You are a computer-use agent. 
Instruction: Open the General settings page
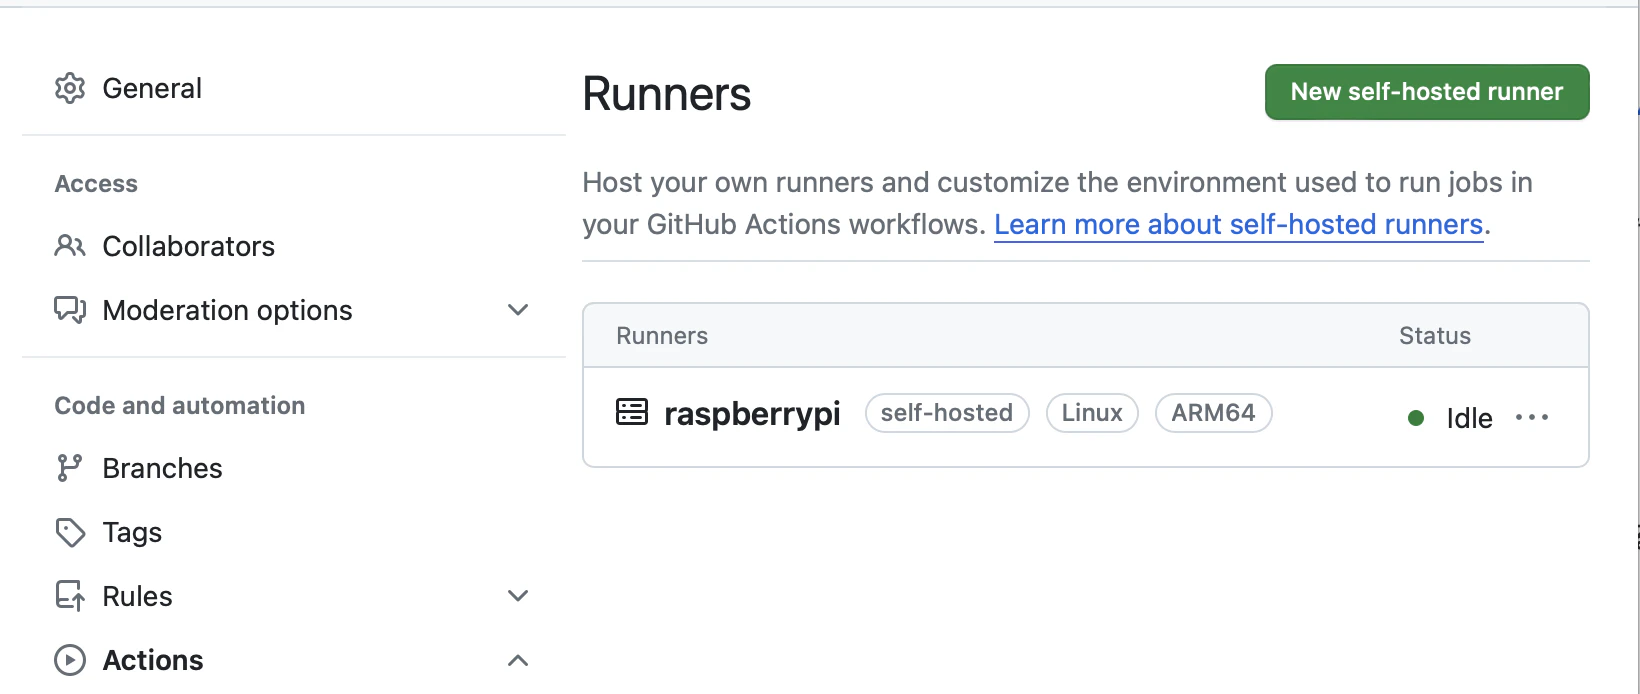152,88
